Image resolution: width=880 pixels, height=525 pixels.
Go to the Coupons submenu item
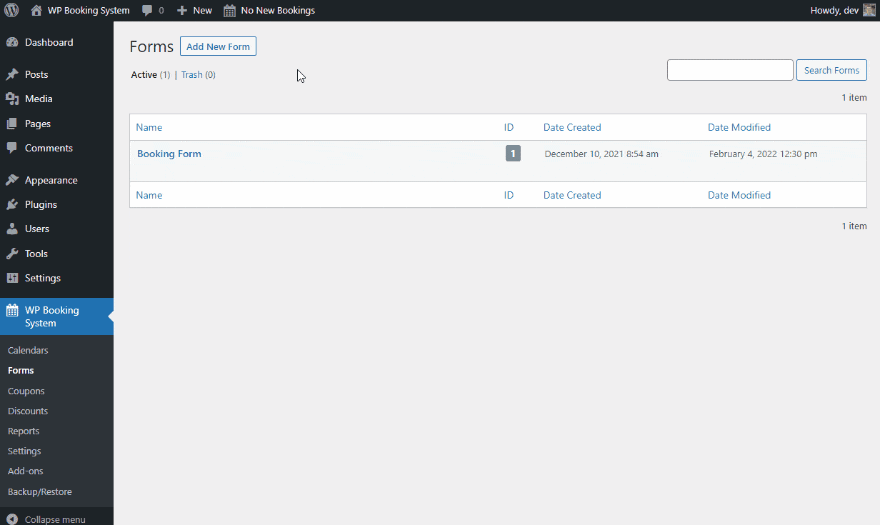click(26, 391)
